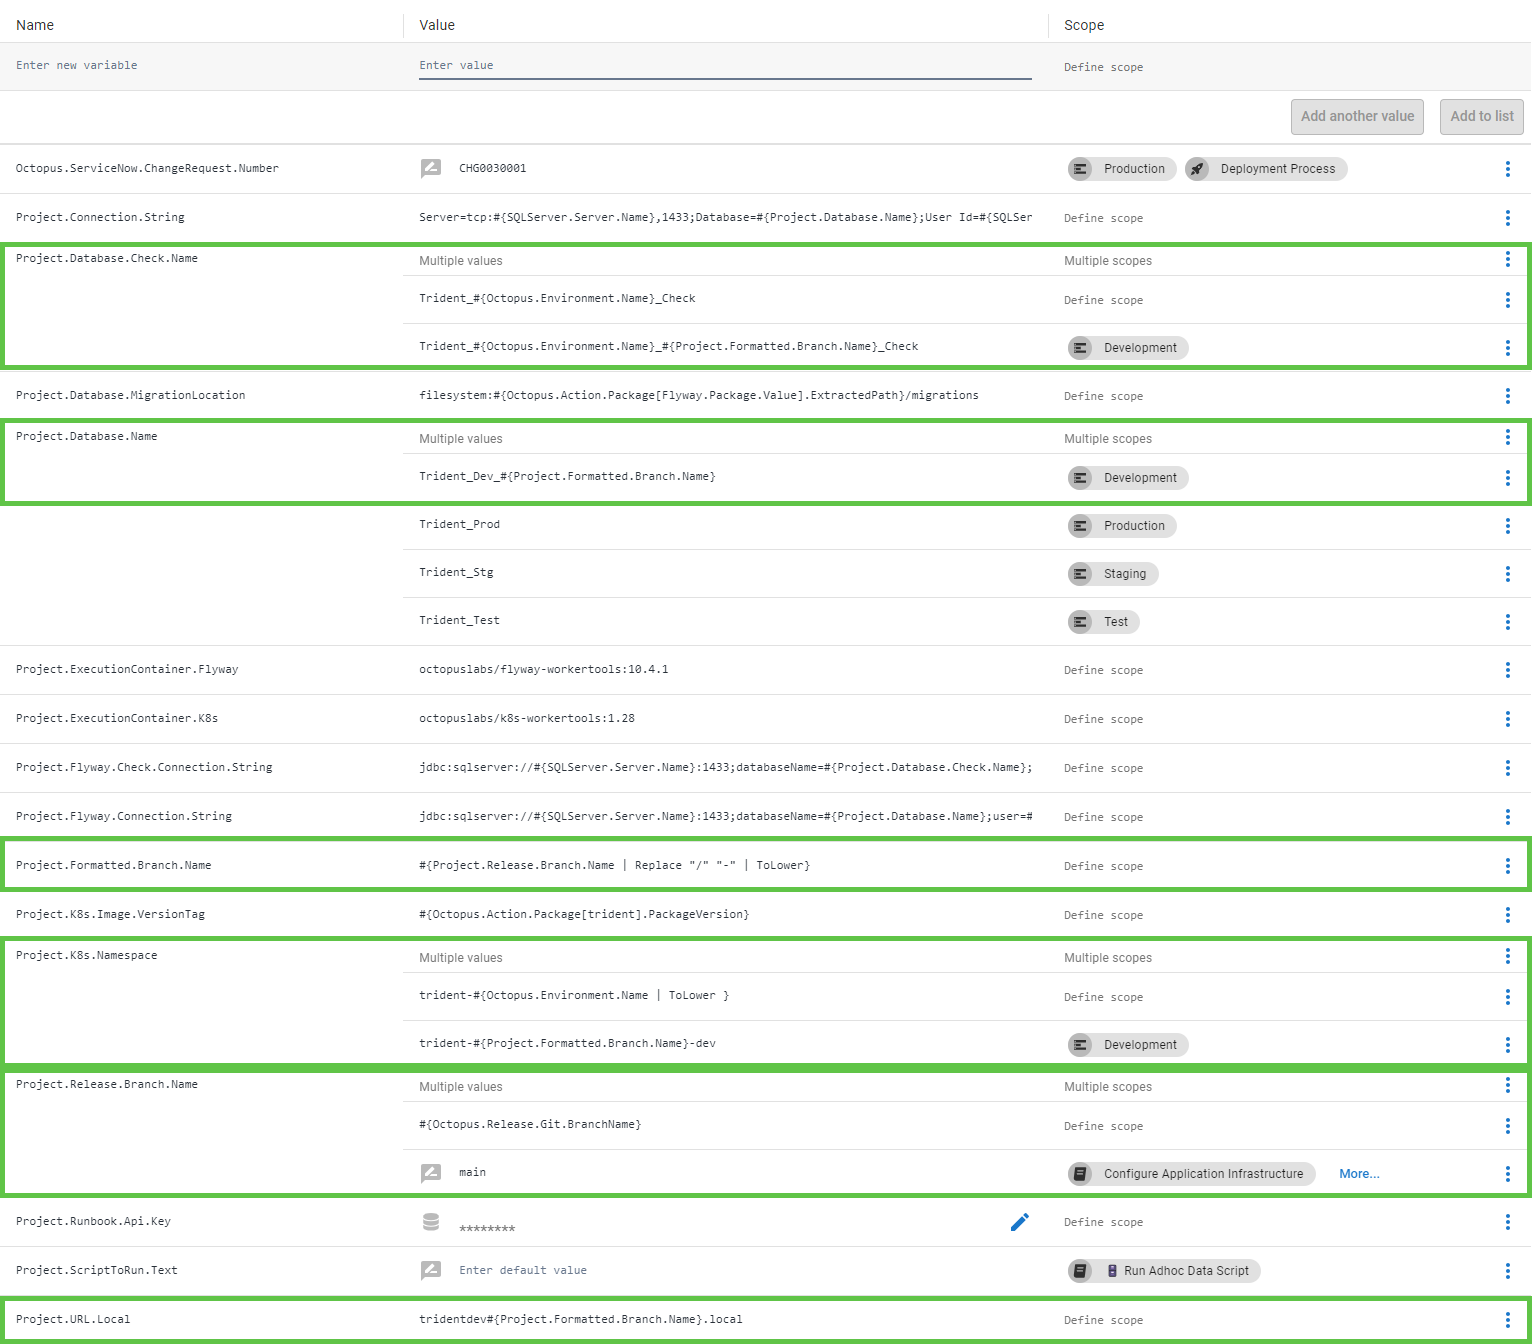This screenshot has height=1344, width=1532.
Task: Click the sensitive value icon for Project.Runbook.Api.Key
Action: click(x=432, y=1221)
